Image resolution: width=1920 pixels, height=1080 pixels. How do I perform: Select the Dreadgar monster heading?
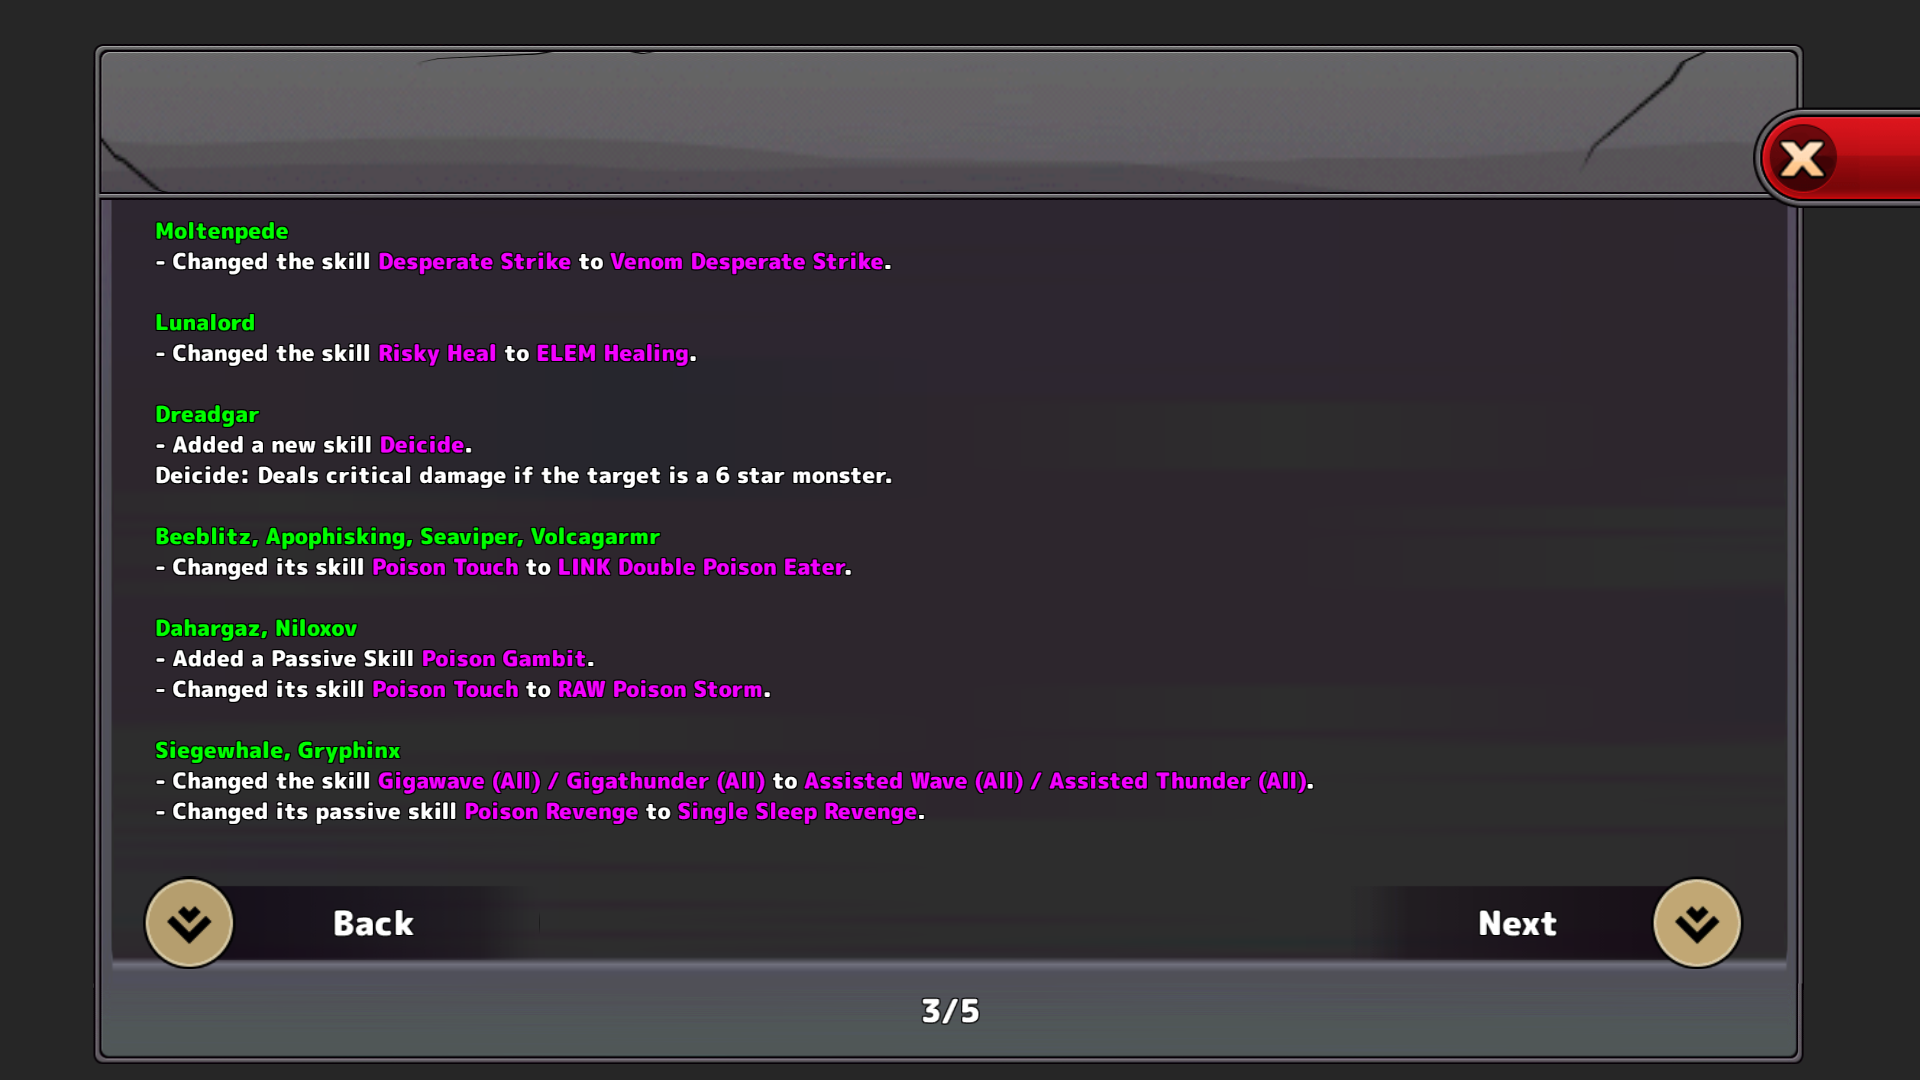207,415
